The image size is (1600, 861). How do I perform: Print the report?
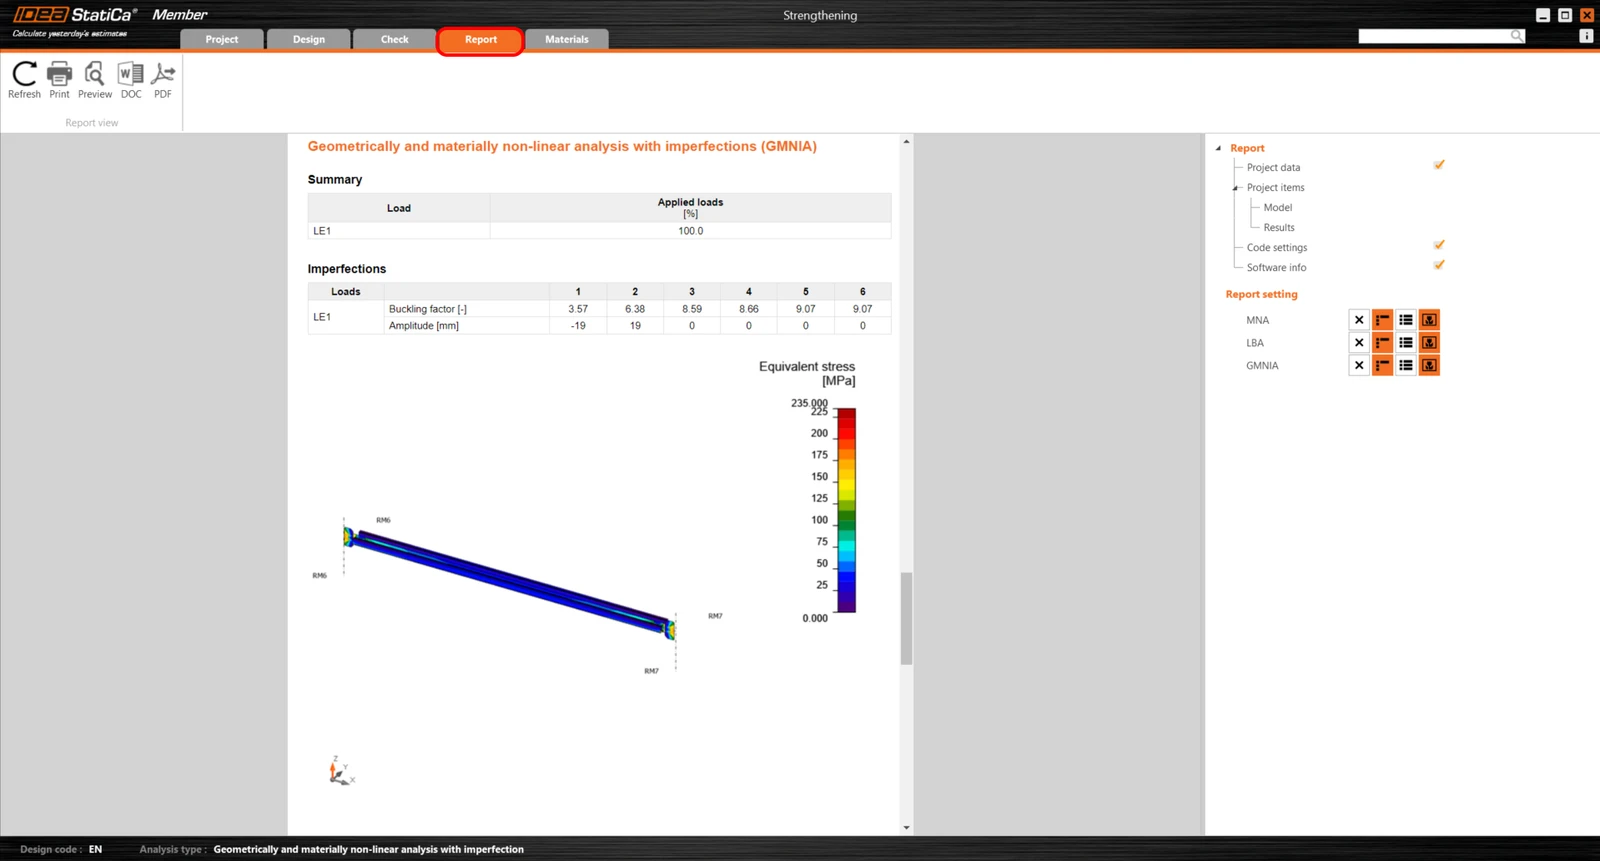coord(60,80)
